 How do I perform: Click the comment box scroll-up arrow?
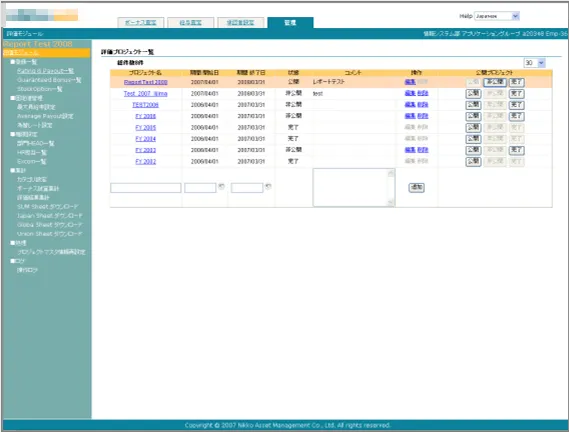coord(391,173)
